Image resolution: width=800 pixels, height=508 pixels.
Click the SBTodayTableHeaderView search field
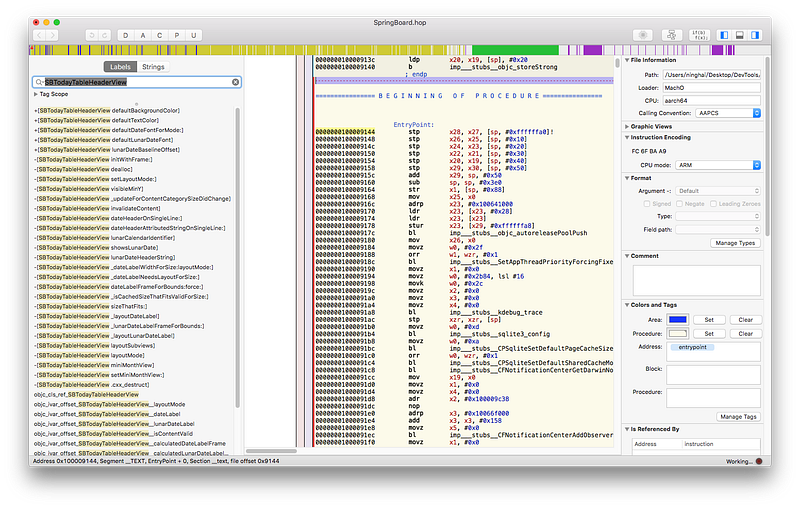[x=137, y=82]
